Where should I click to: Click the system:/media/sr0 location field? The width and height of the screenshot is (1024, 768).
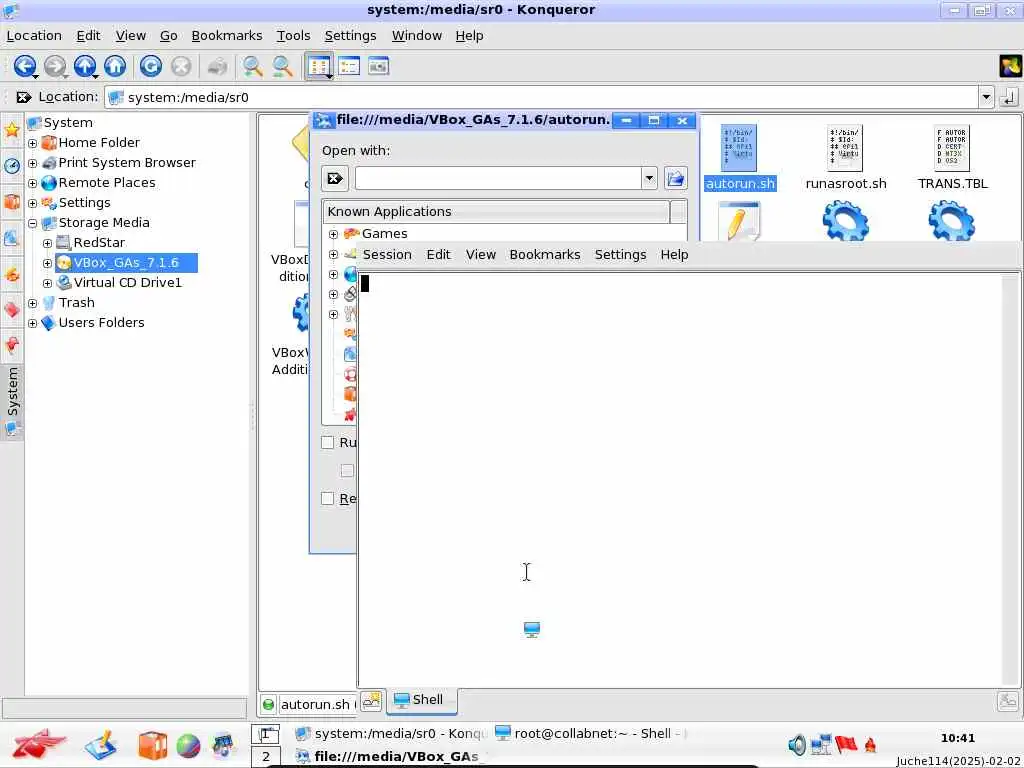tap(542, 98)
